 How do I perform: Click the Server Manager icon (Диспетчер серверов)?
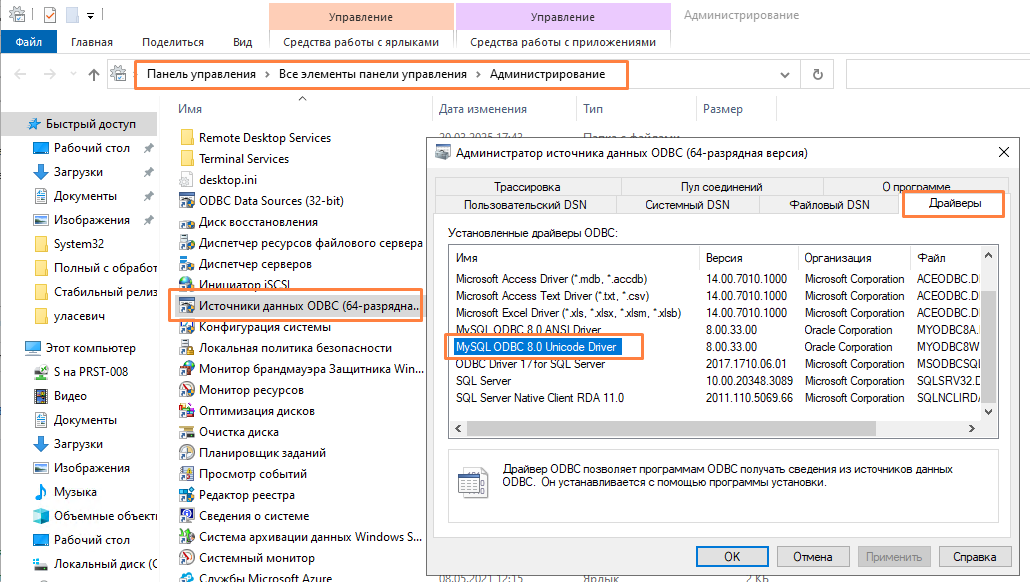click(x=186, y=264)
